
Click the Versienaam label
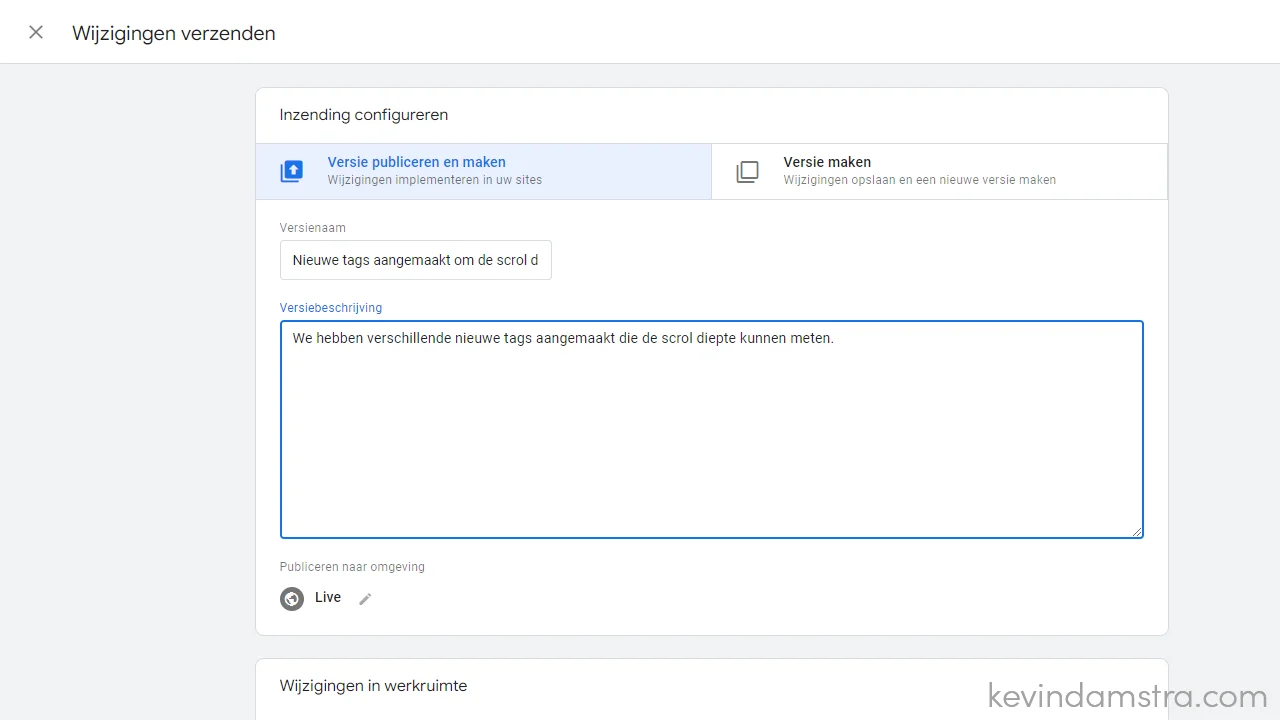click(x=313, y=227)
